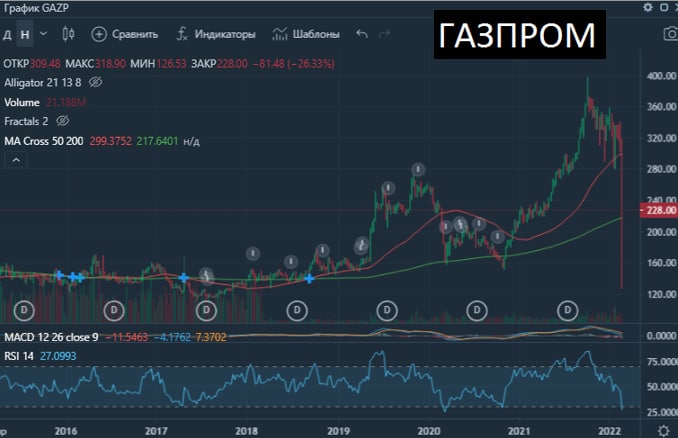
Task: Select the Д daily timeframe
Action: click(7, 34)
